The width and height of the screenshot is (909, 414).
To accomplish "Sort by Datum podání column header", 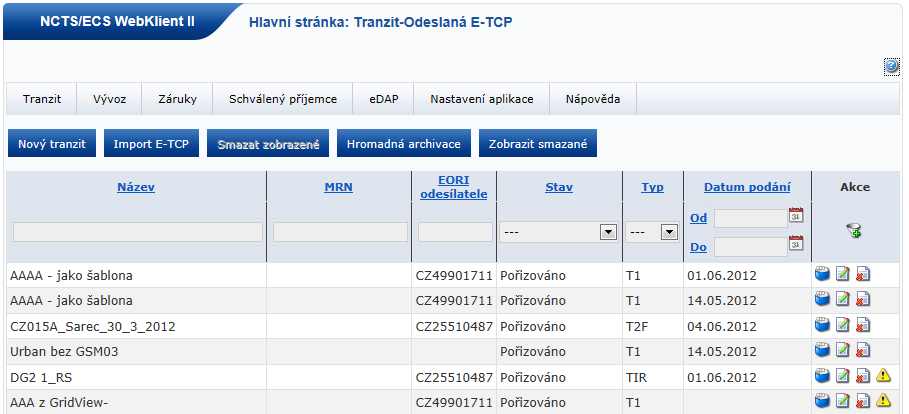I will [747, 187].
